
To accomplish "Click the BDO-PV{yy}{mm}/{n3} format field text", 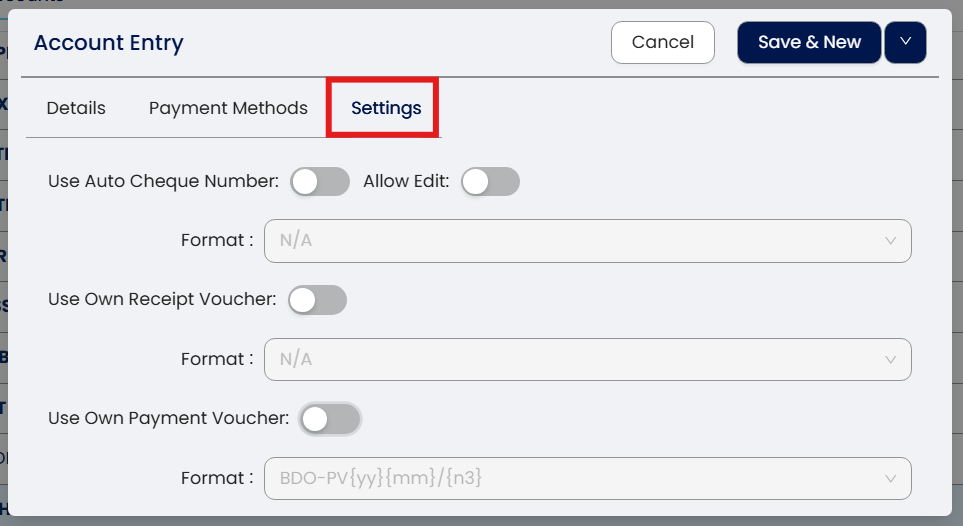I will (x=381, y=479).
